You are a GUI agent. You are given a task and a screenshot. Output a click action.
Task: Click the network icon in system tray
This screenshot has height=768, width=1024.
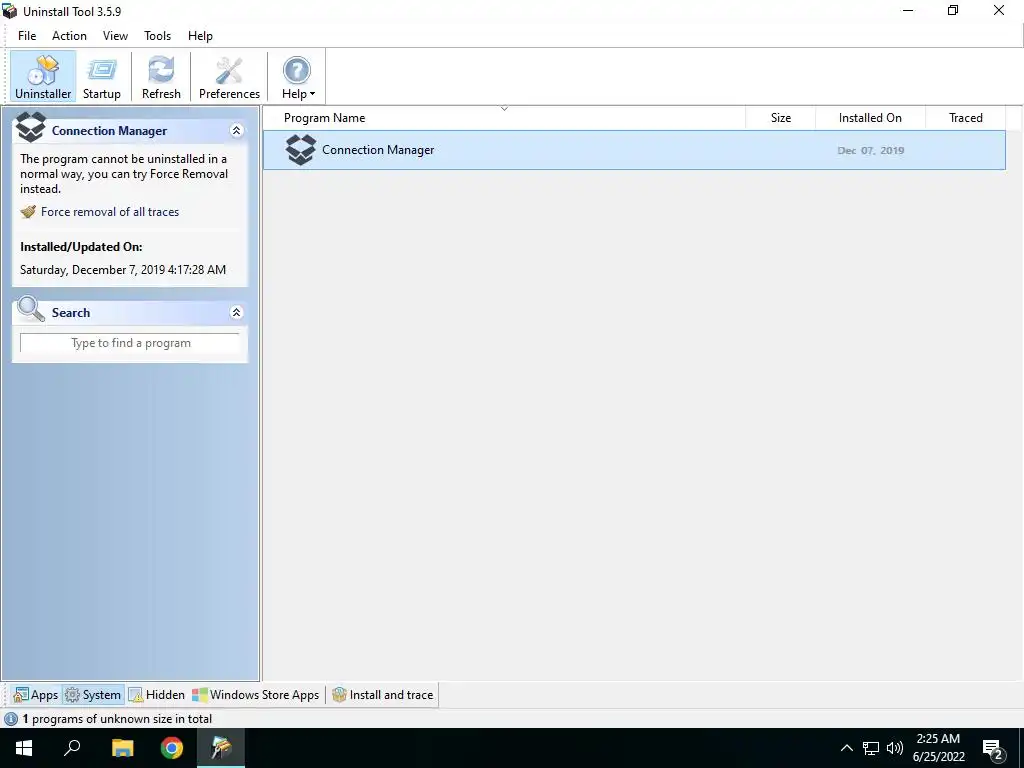(x=871, y=748)
